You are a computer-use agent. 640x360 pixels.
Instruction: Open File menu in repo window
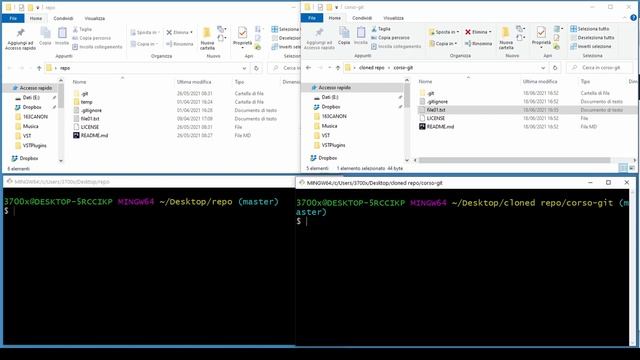(x=13, y=18)
